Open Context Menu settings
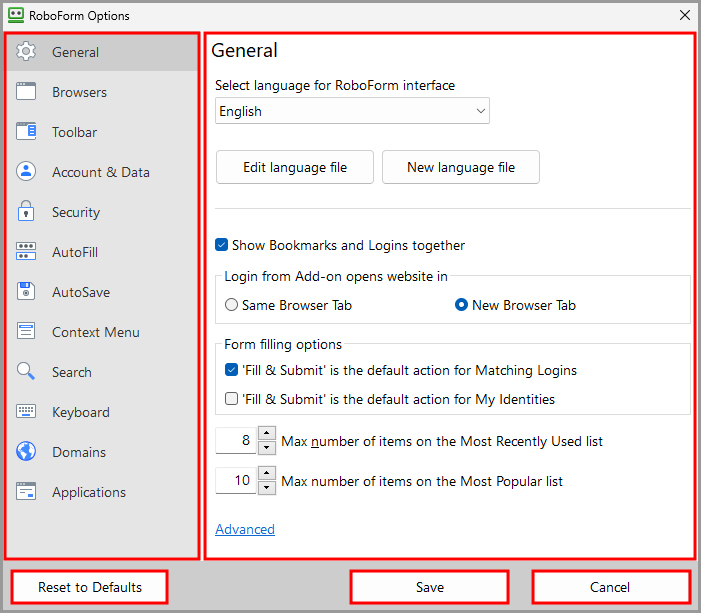The width and height of the screenshot is (701, 613). click(x=102, y=332)
